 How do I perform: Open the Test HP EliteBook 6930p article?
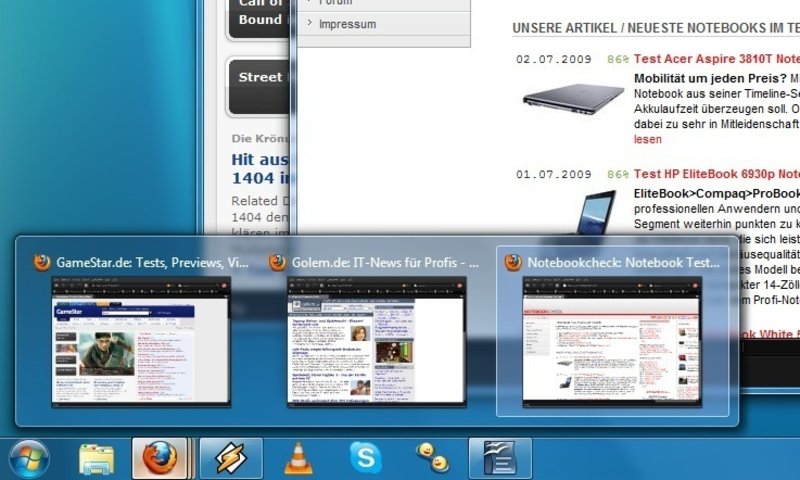pos(716,174)
